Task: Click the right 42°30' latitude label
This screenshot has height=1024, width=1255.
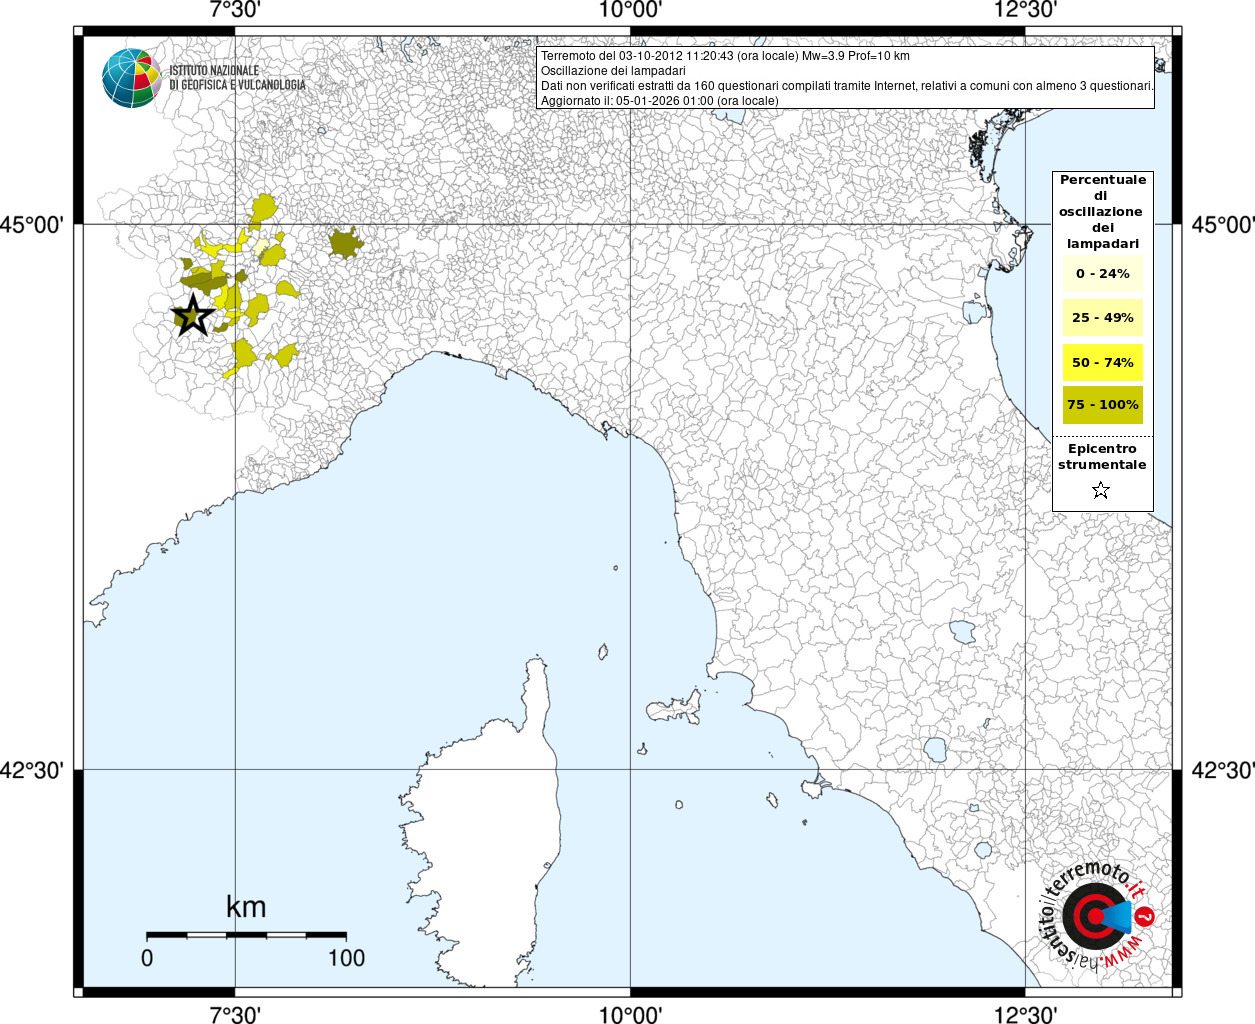Action: tap(1222, 770)
